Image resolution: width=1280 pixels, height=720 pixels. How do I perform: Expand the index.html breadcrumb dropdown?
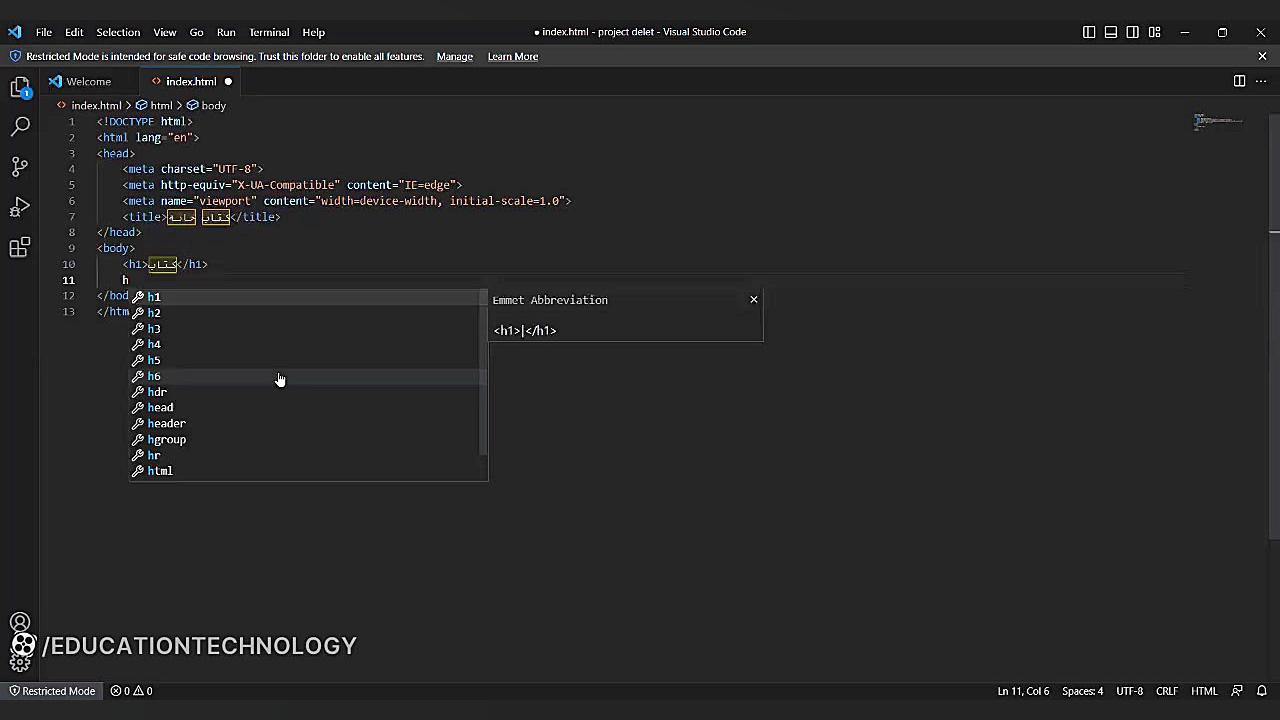(x=96, y=105)
